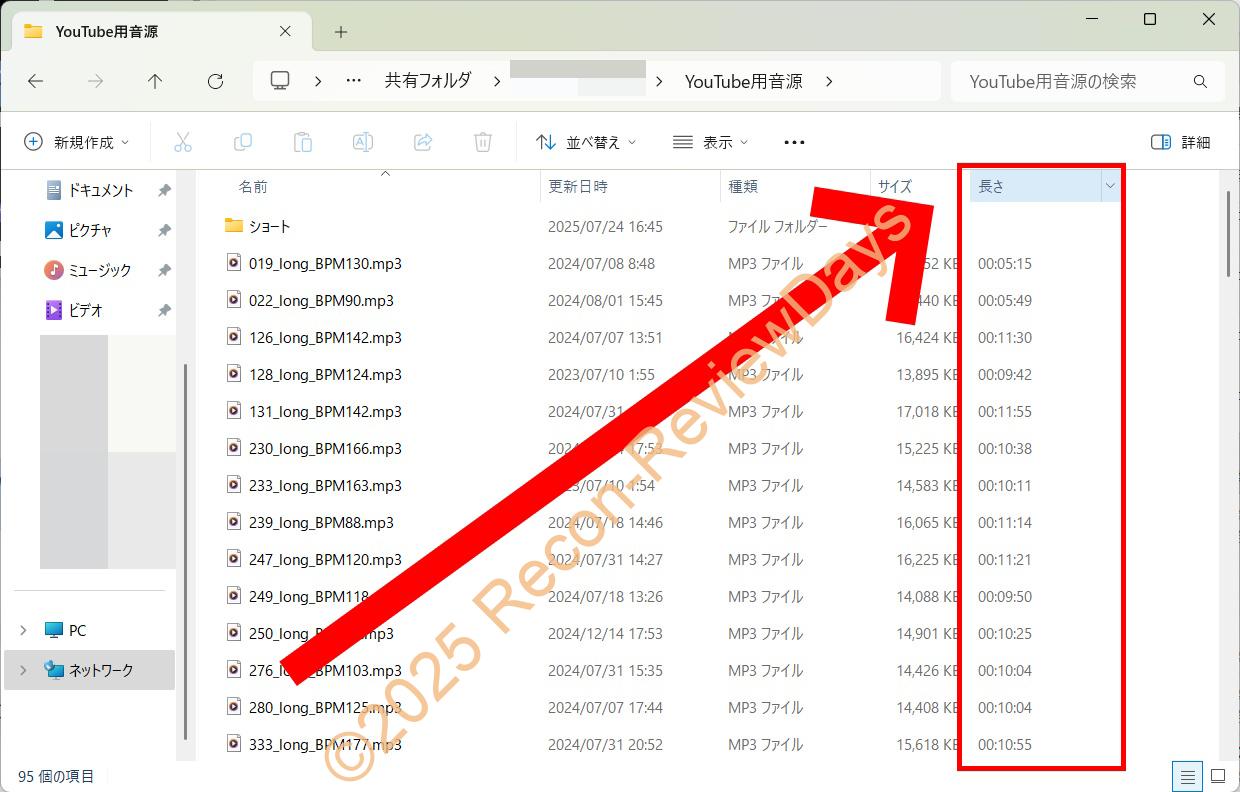Click the Rename icon in toolbar
The image size is (1240, 792).
[362, 142]
